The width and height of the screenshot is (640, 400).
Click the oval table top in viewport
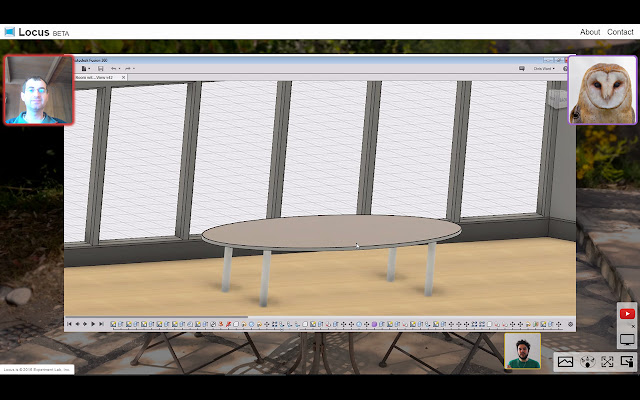click(x=330, y=232)
